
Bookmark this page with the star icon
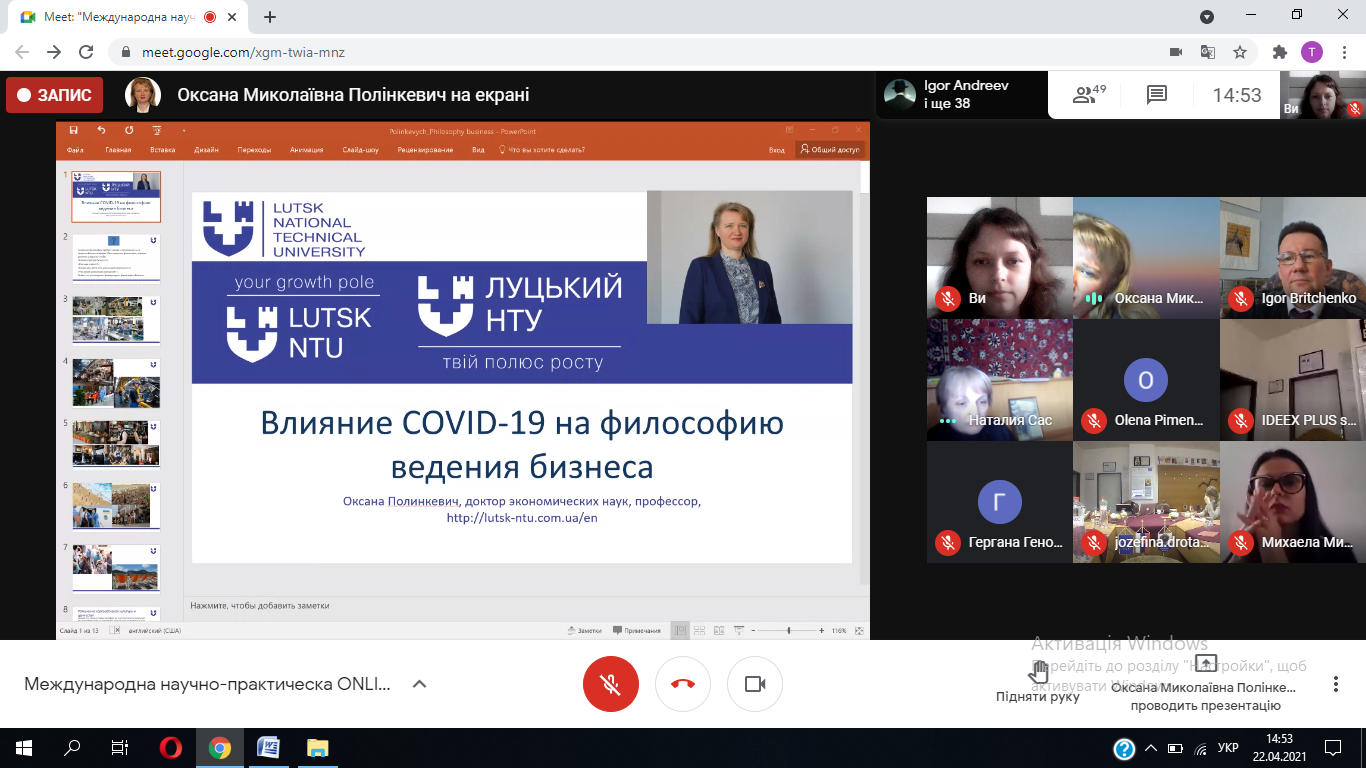pyautogui.click(x=1240, y=52)
